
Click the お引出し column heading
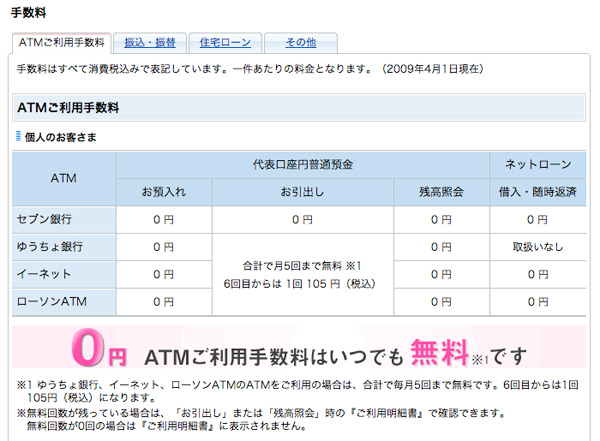coord(303,191)
